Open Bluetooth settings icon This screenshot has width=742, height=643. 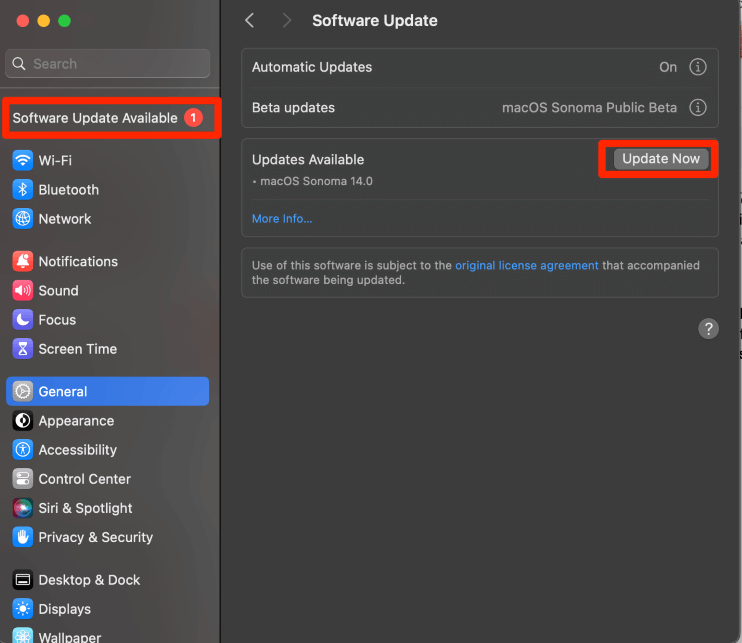(22, 189)
